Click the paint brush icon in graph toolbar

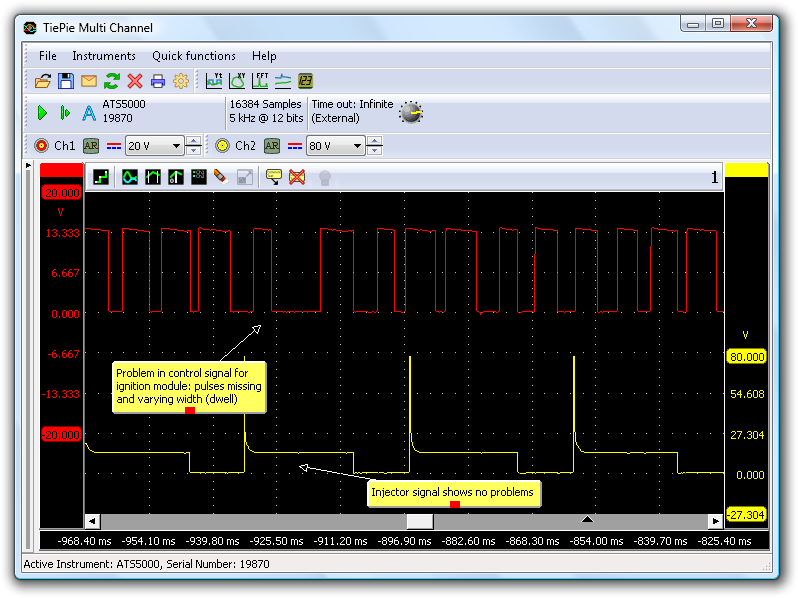(221, 177)
